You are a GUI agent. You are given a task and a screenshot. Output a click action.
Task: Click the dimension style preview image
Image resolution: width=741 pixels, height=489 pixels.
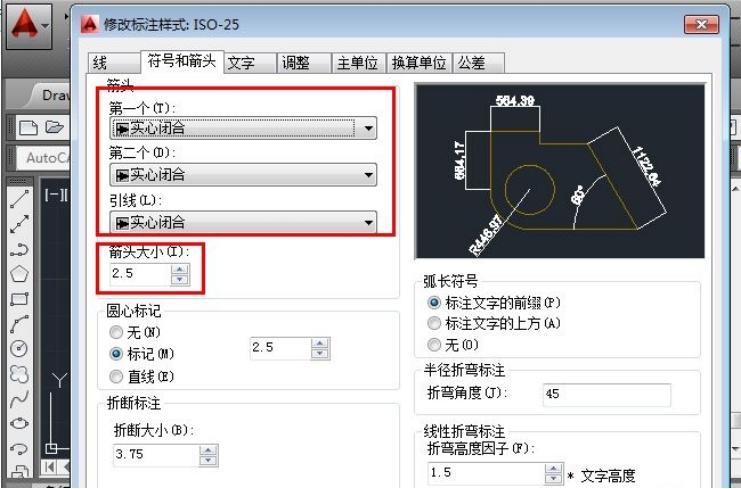[x=560, y=171]
